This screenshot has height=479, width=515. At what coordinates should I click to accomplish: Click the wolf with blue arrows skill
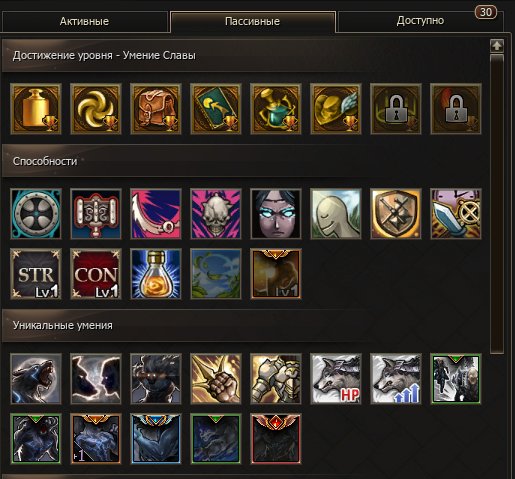pos(396,379)
